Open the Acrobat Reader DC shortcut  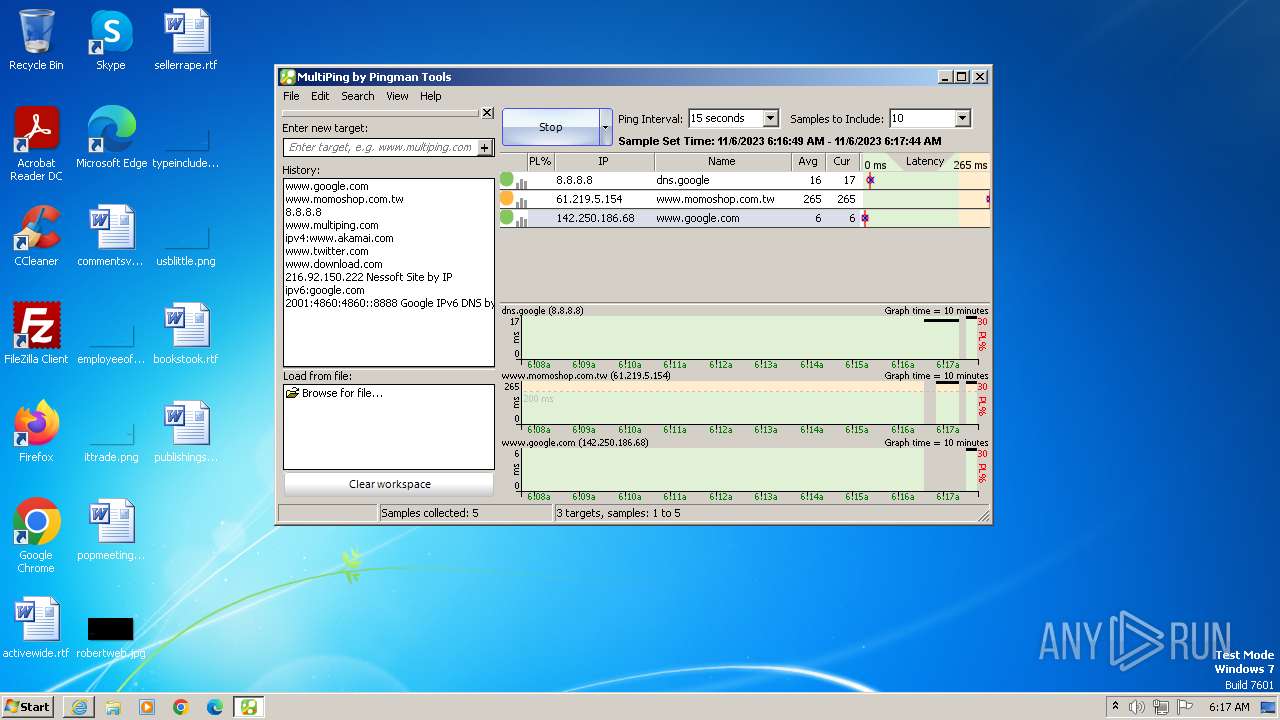click(36, 145)
